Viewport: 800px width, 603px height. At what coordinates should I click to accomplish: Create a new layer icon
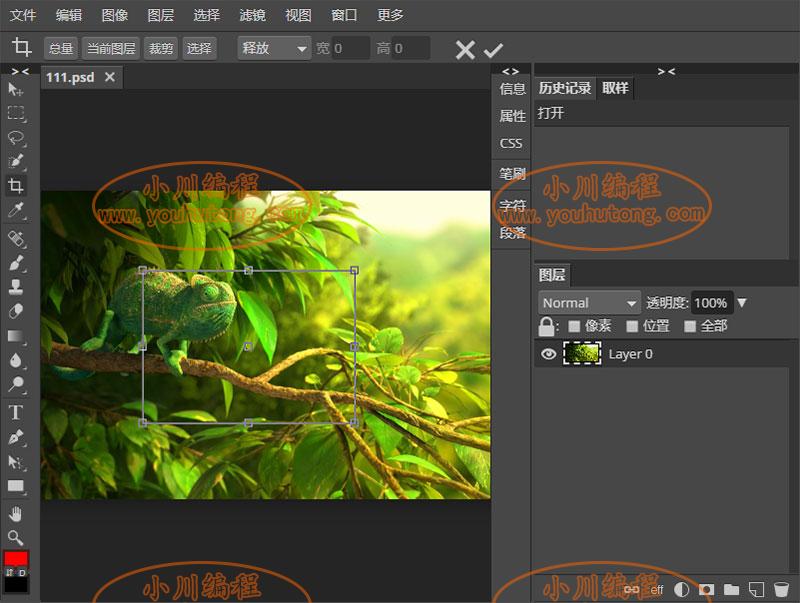pos(756,590)
